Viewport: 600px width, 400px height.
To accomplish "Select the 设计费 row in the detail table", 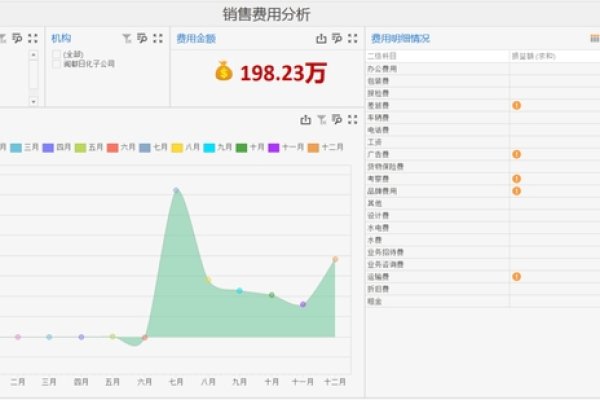I will coord(483,216).
